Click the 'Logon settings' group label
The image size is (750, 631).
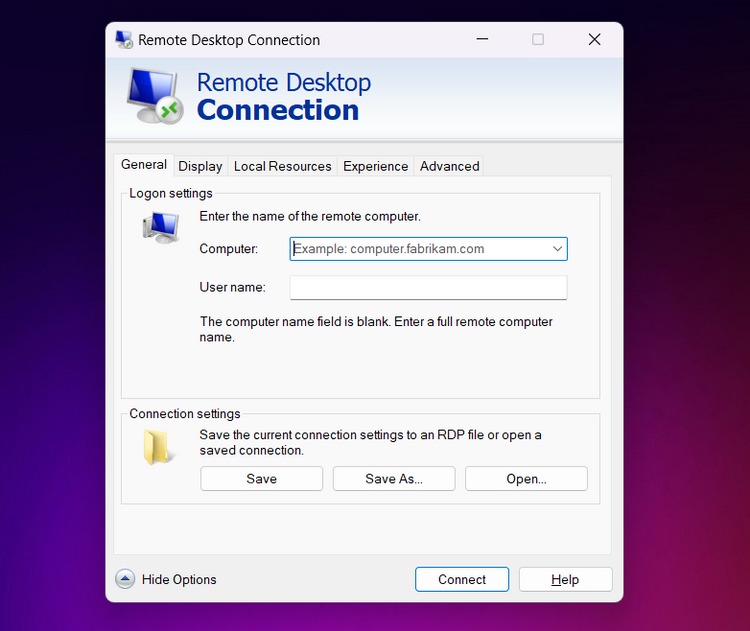click(x=171, y=193)
